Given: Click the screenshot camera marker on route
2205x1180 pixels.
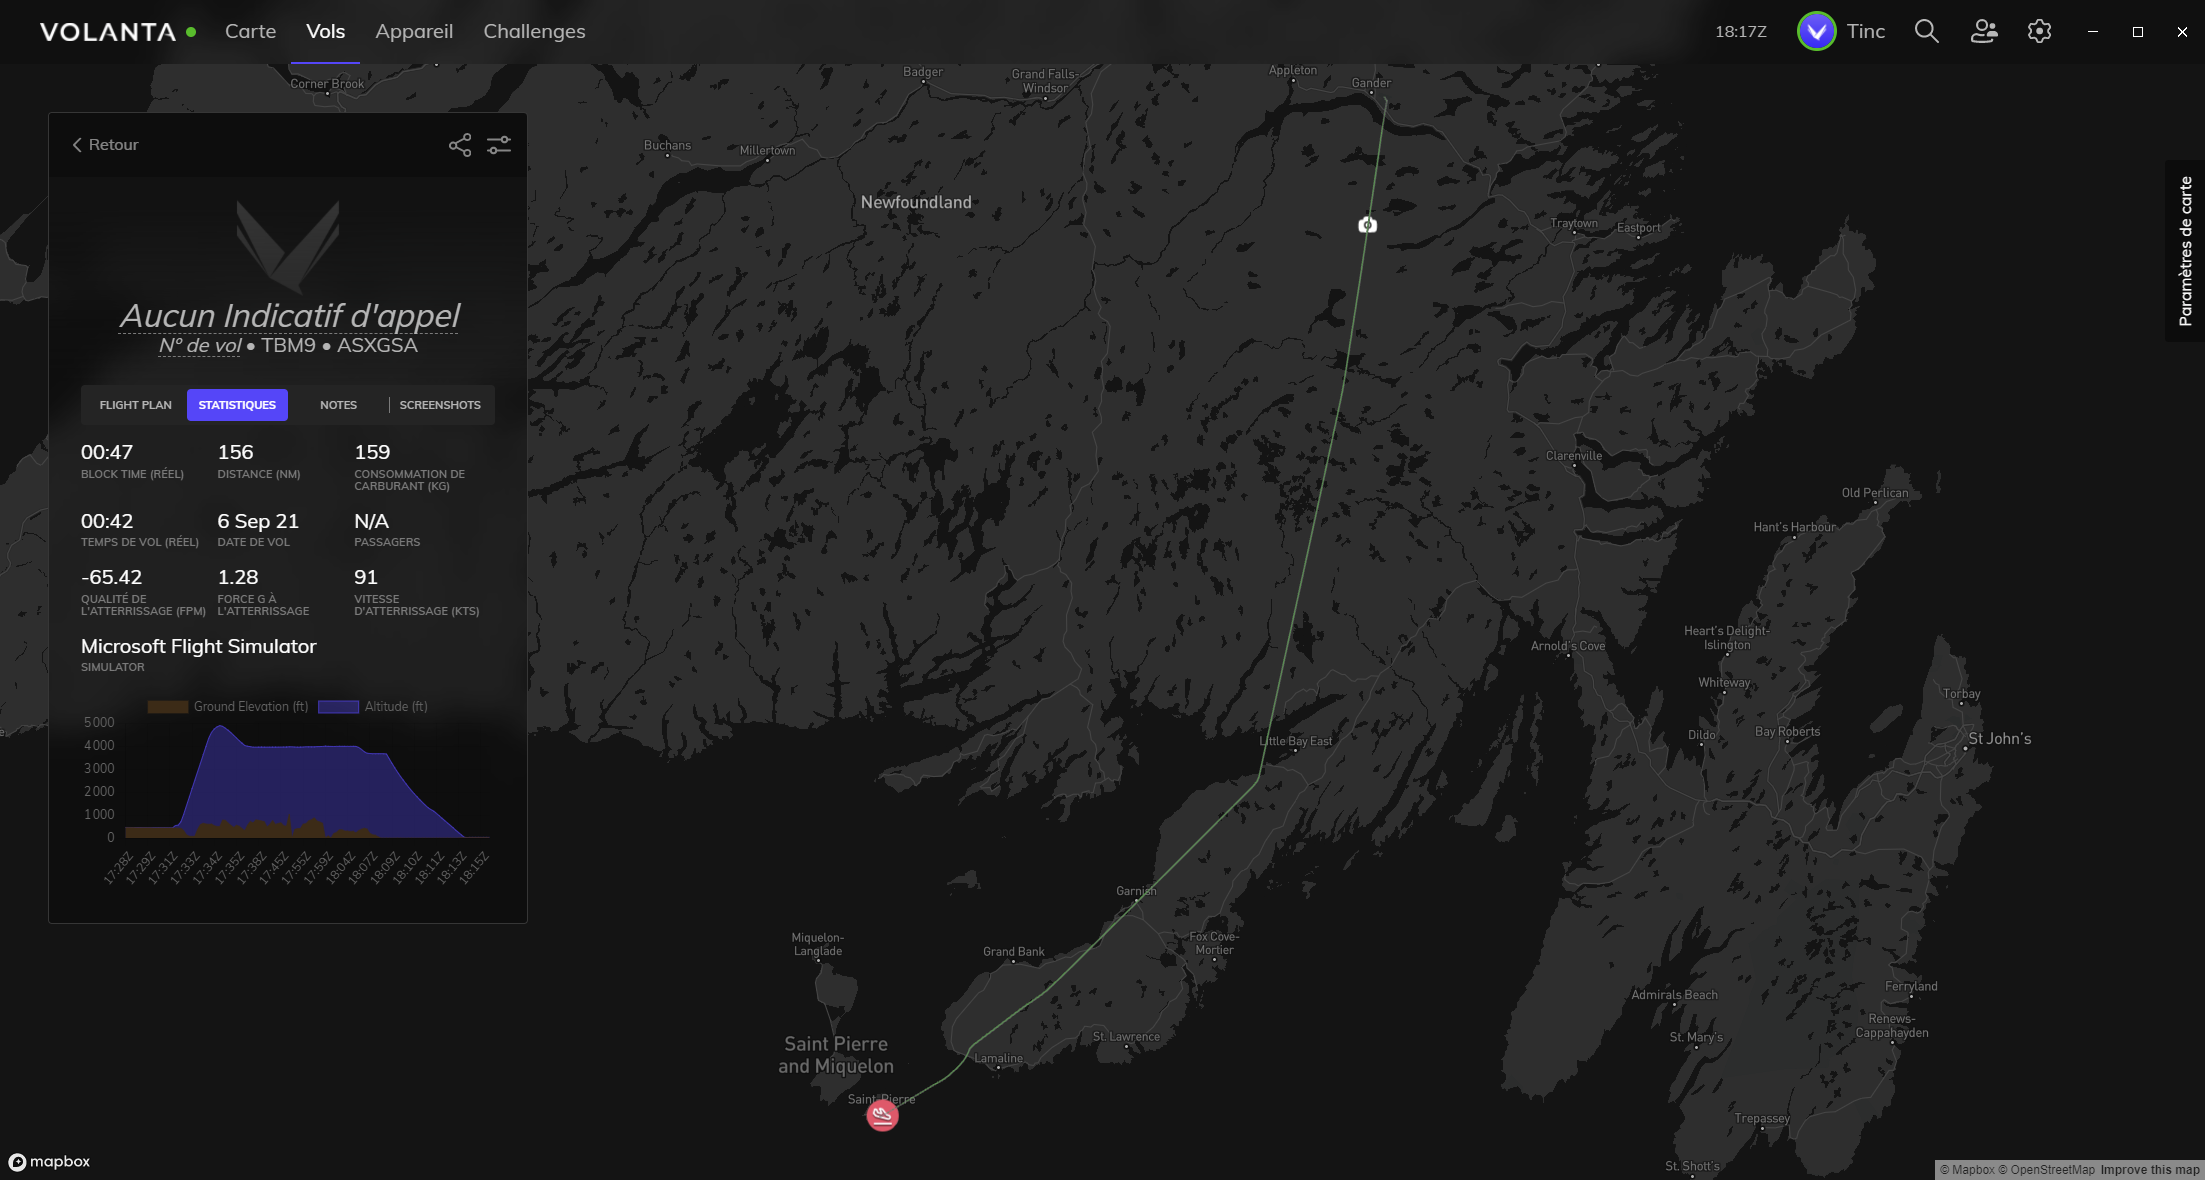Looking at the screenshot, I should [1367, 225].
